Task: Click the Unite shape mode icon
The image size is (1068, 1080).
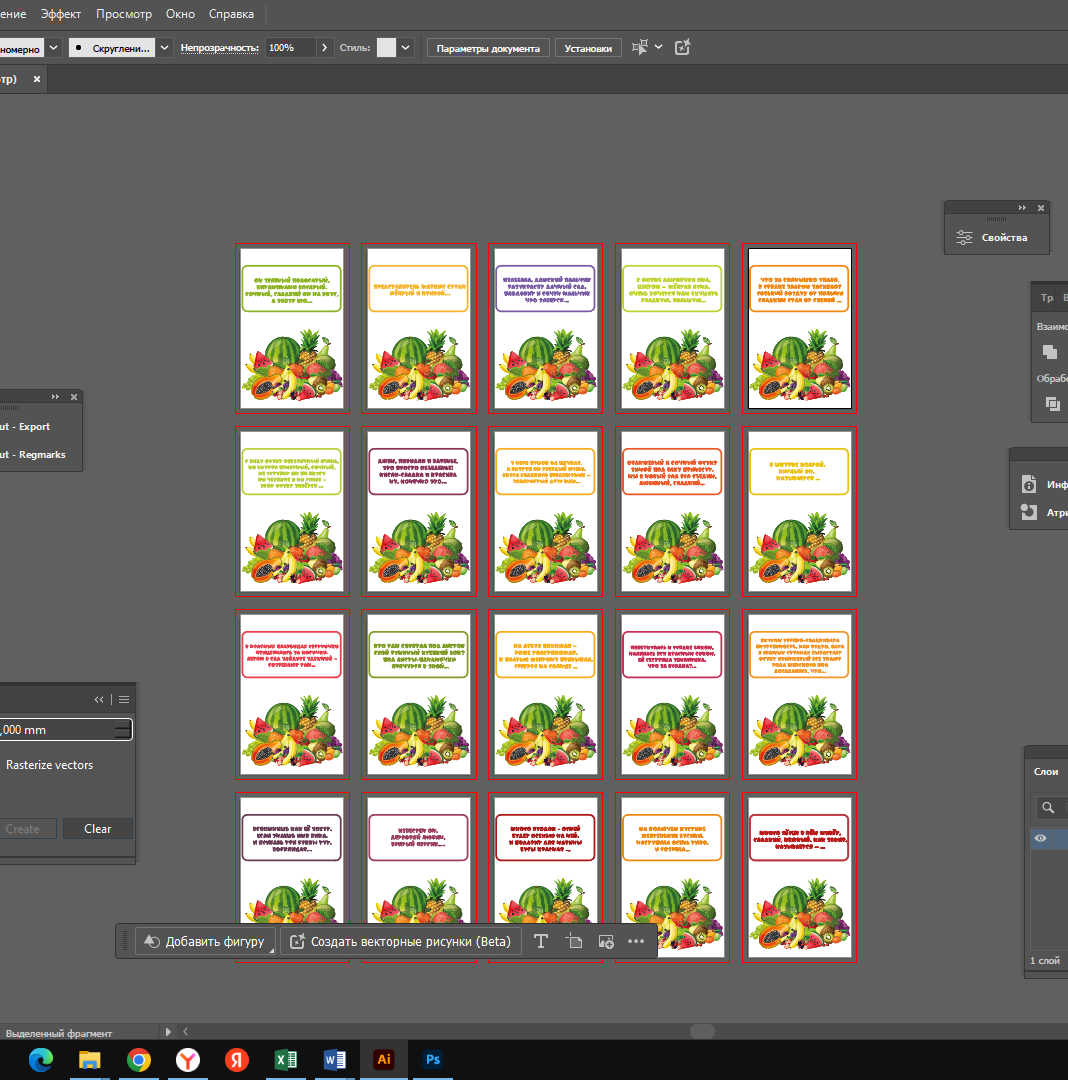Action: tap(1049, 351)
